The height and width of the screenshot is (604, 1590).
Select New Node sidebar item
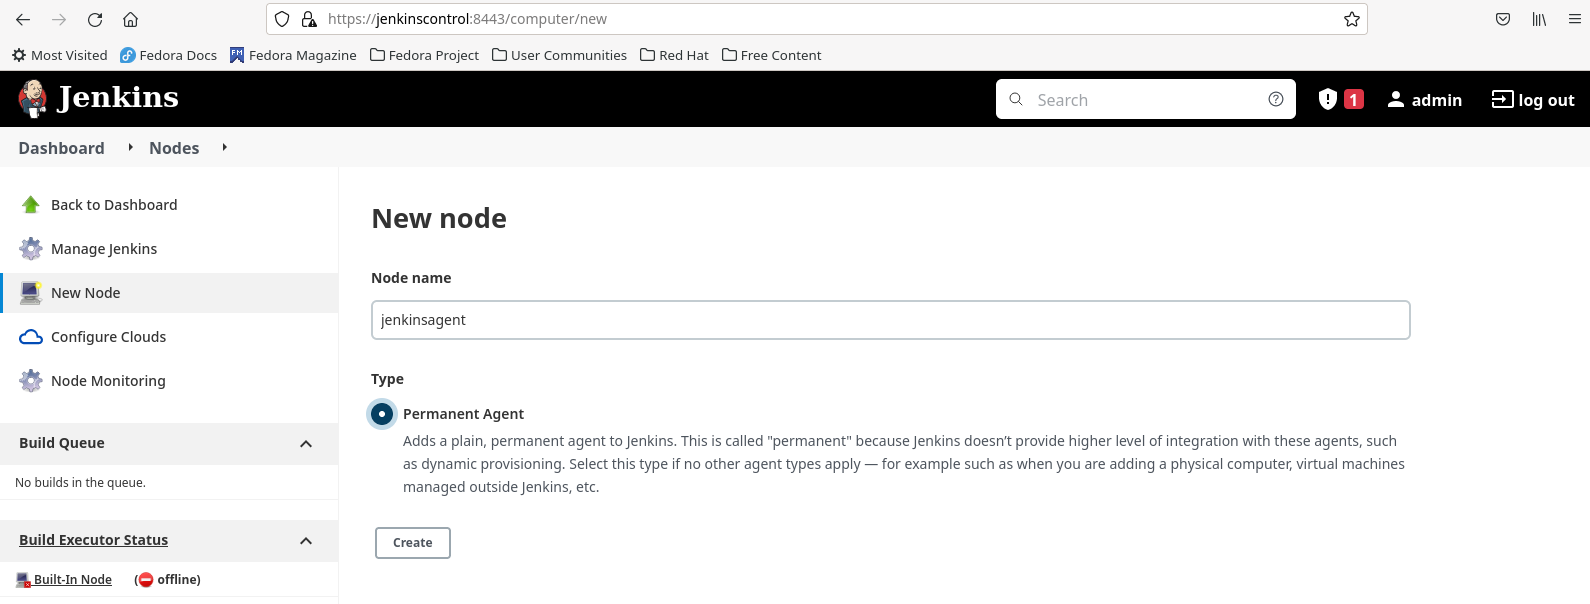point(169,293)
